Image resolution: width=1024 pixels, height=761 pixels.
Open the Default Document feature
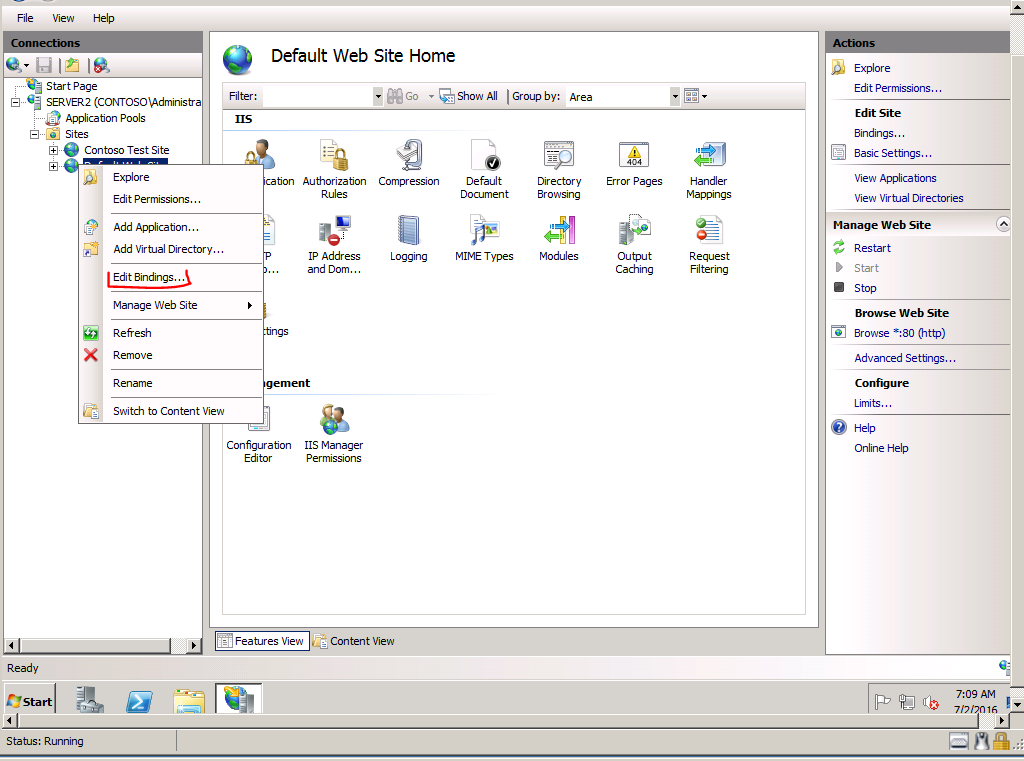(484, 169)
